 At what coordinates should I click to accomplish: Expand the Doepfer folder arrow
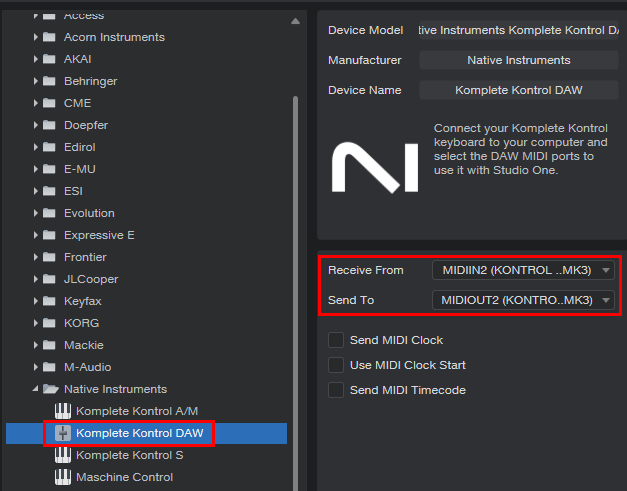(36, 125)
